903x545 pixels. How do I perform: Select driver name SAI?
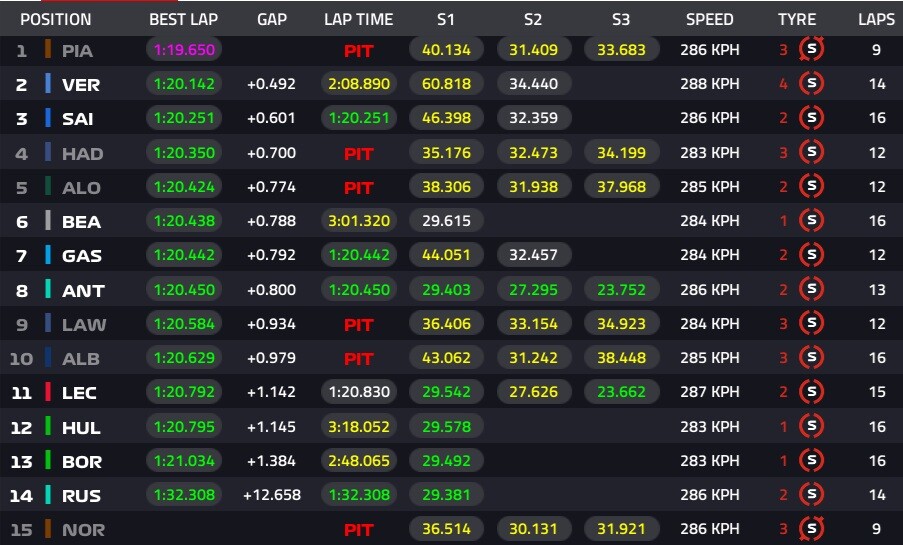pos(81,119)
